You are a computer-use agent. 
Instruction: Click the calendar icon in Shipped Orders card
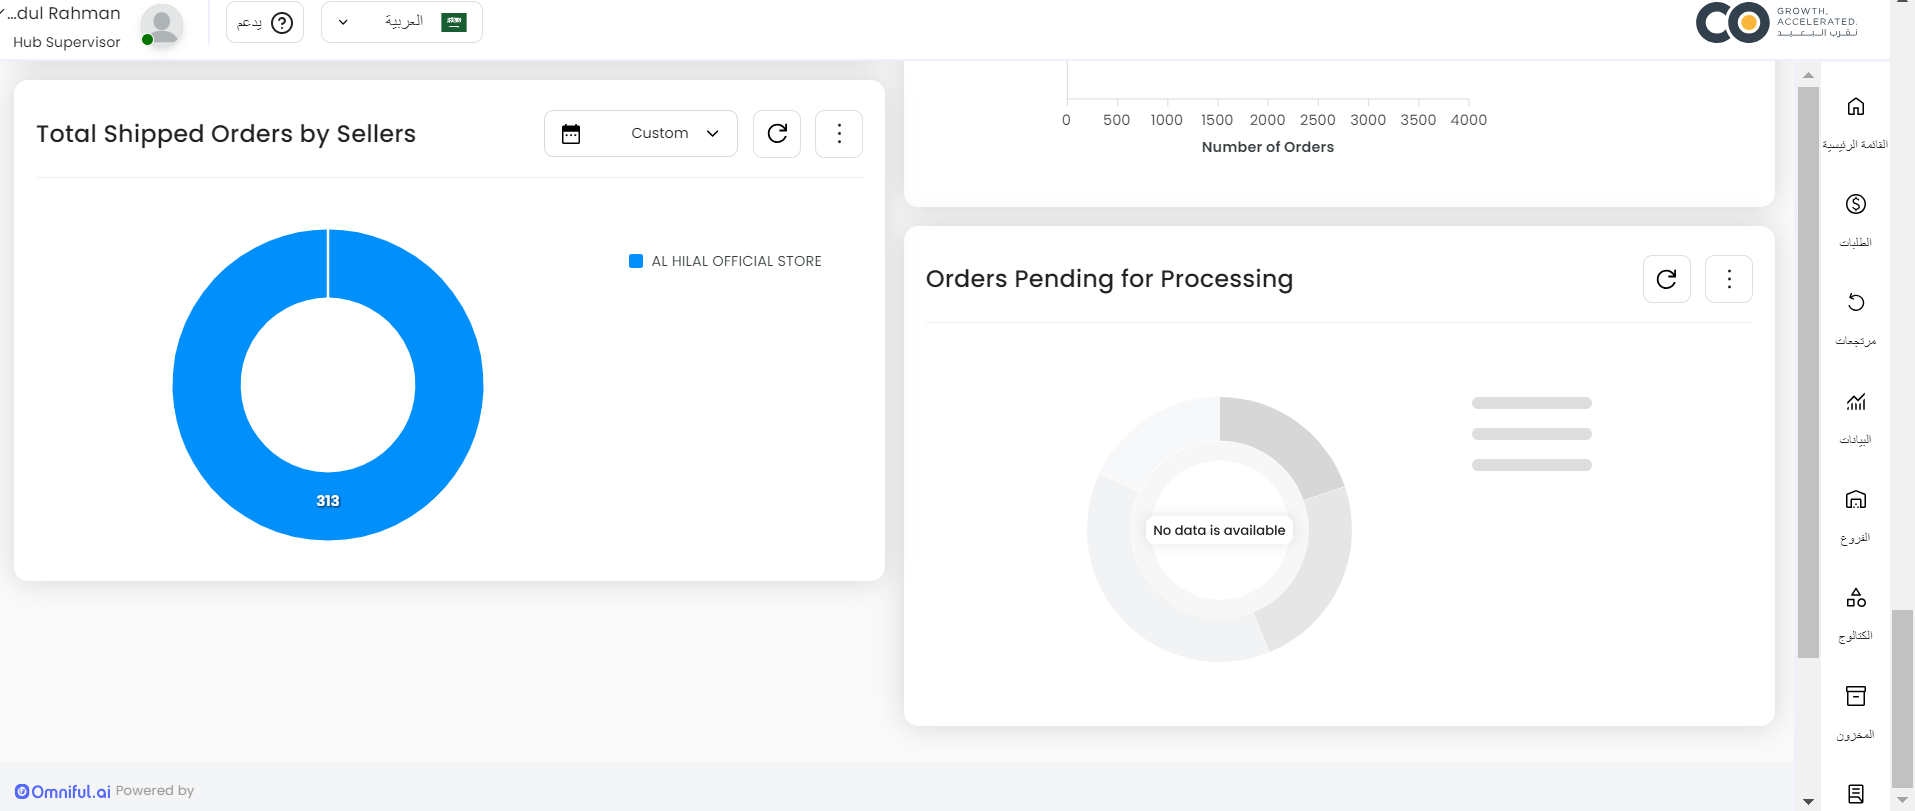tap(571, 134)
